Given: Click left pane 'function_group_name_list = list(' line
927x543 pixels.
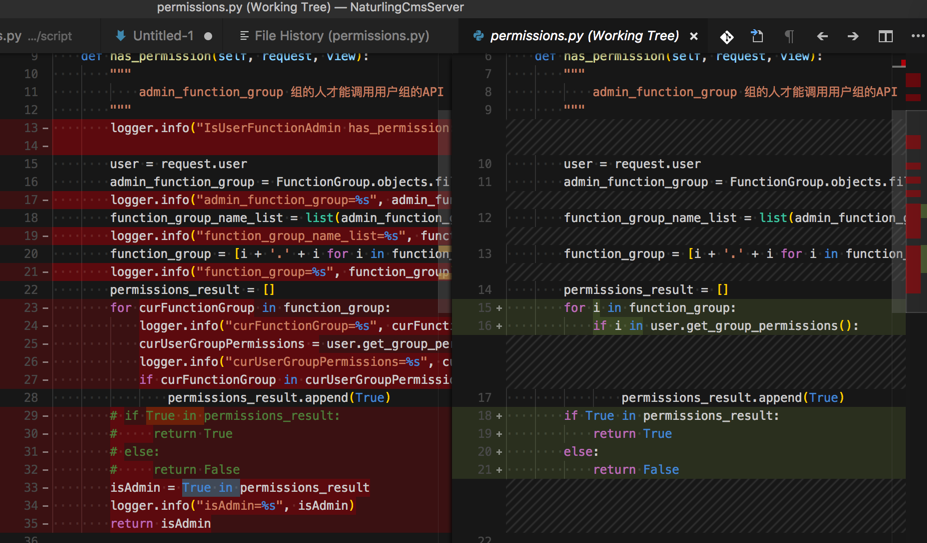Looking at the screenshot, I should click(280, 218).
